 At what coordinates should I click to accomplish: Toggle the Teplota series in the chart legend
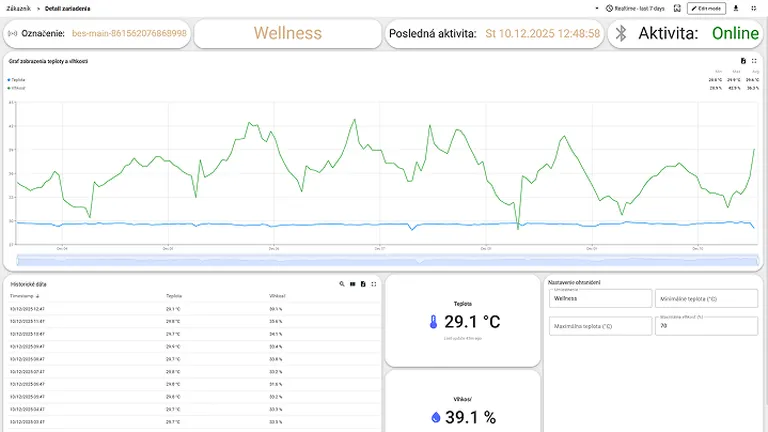pos(16,80)
